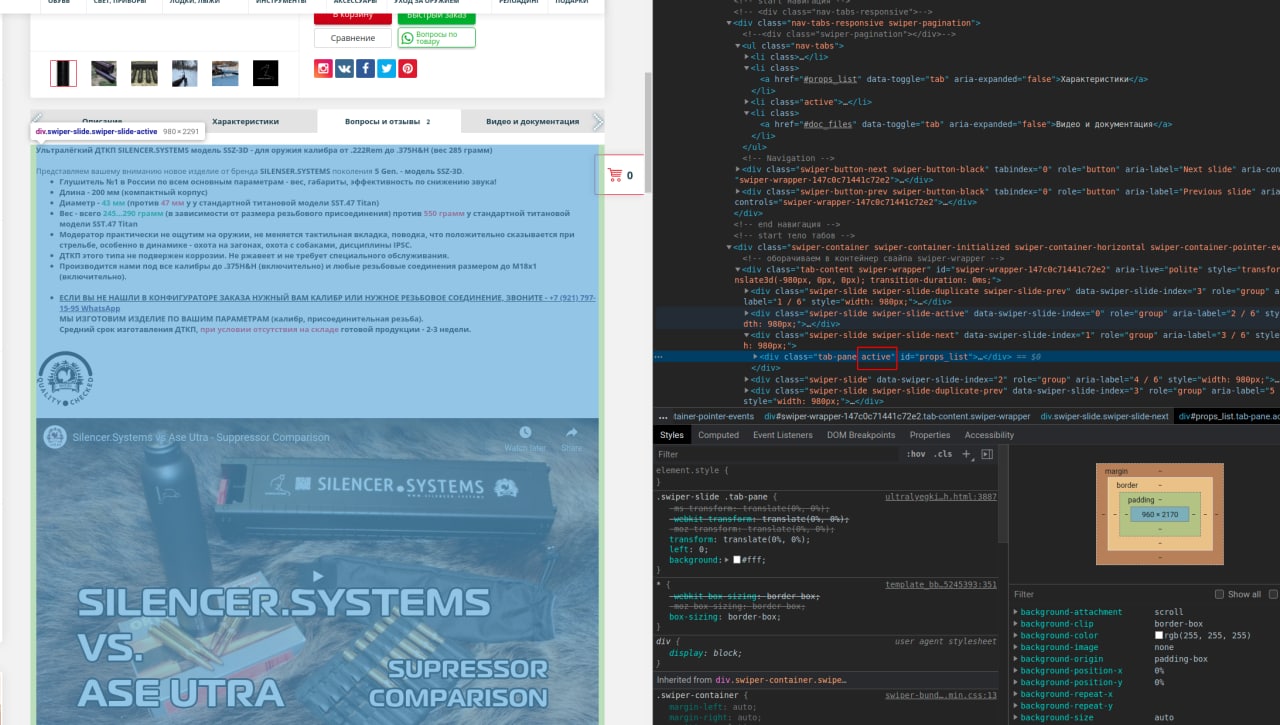Expand the selected tab-pane props_list node
Image resolution: width=1280 pixels, height=725 pixels.
755,357
